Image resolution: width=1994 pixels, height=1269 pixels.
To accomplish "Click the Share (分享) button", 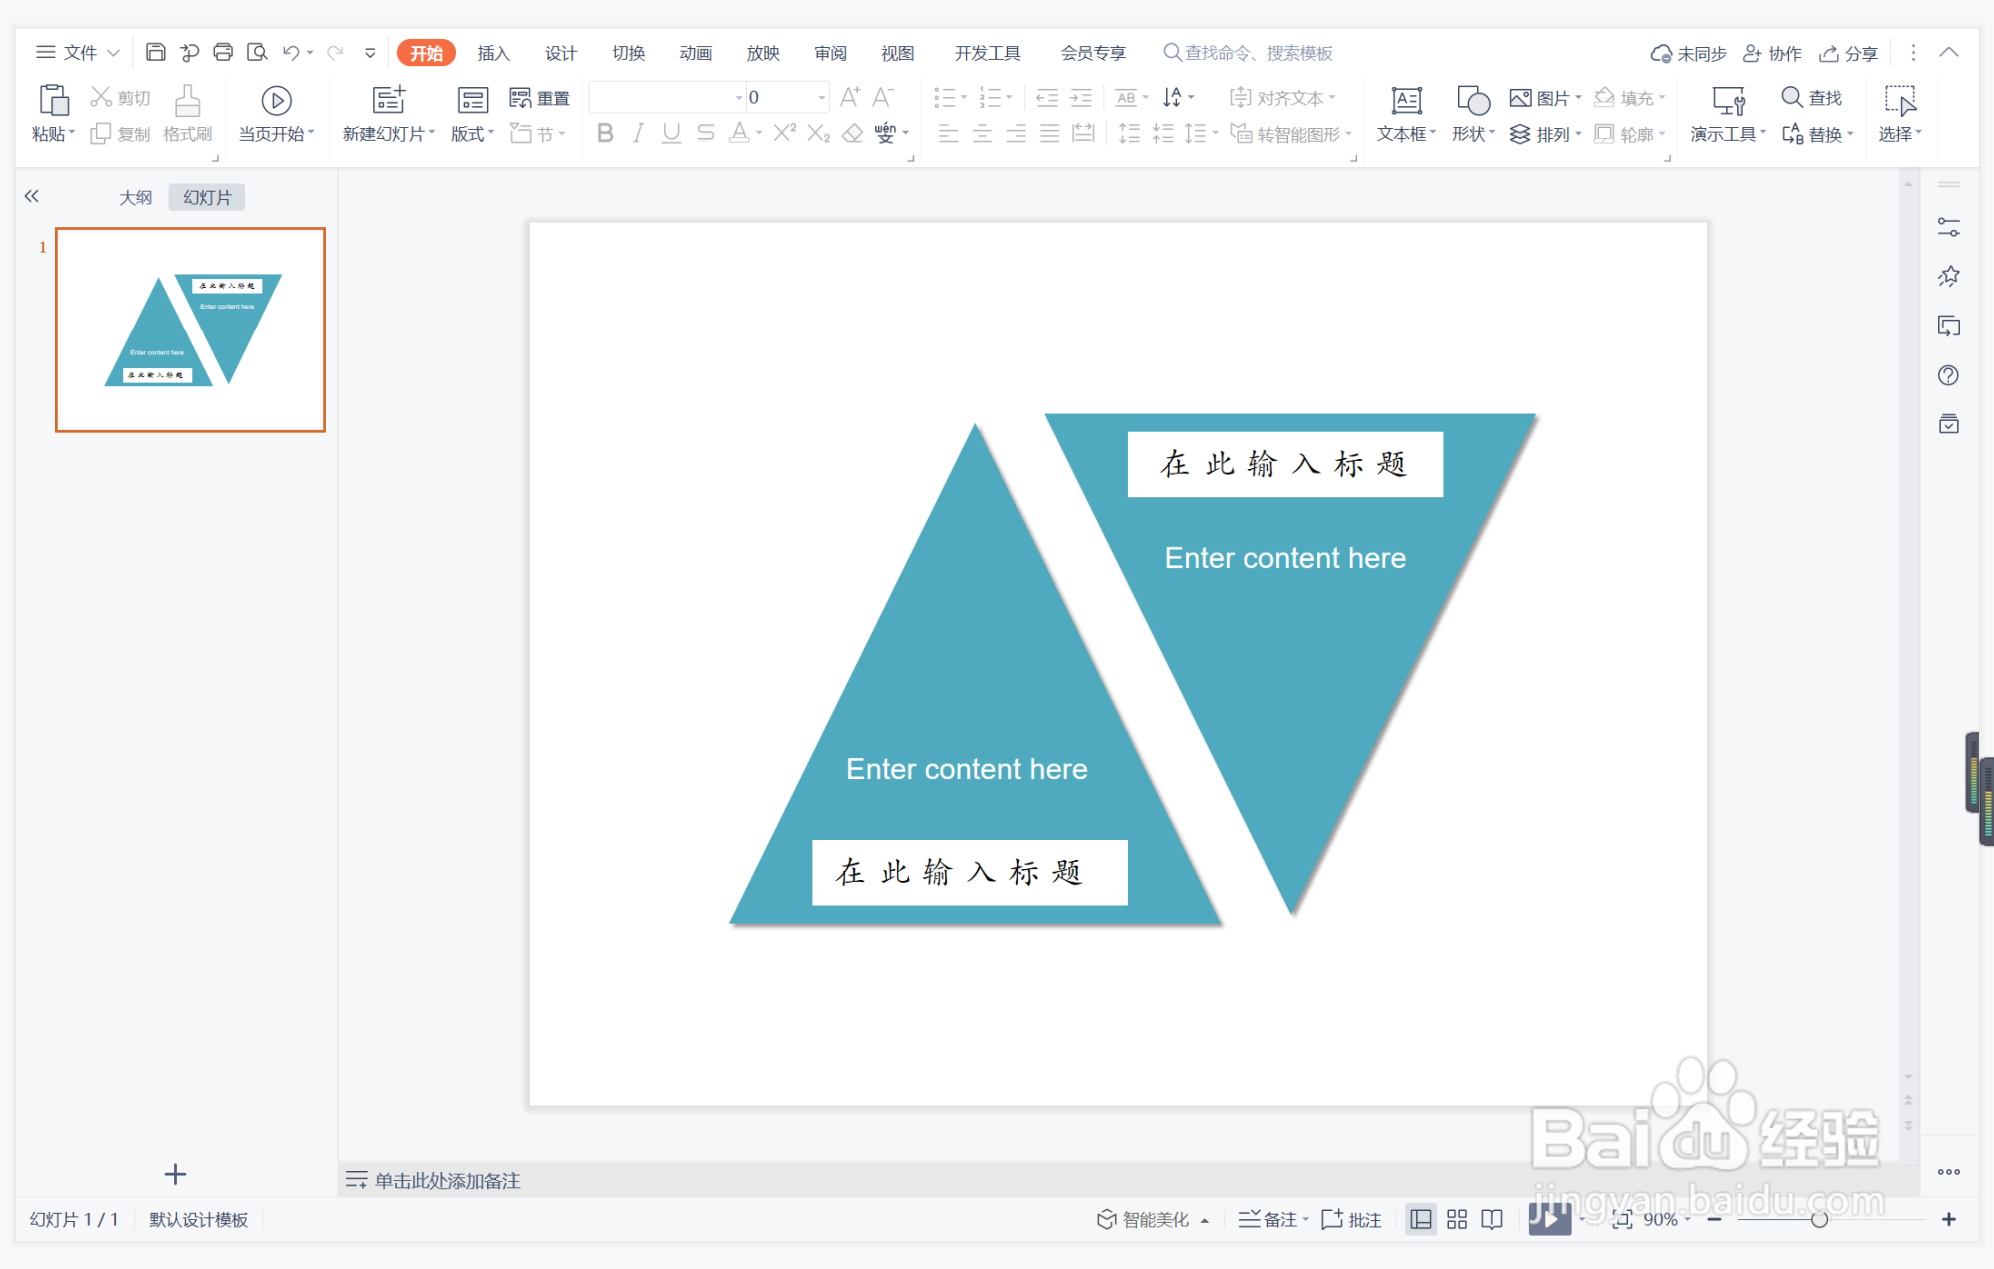I will 1848,53.
